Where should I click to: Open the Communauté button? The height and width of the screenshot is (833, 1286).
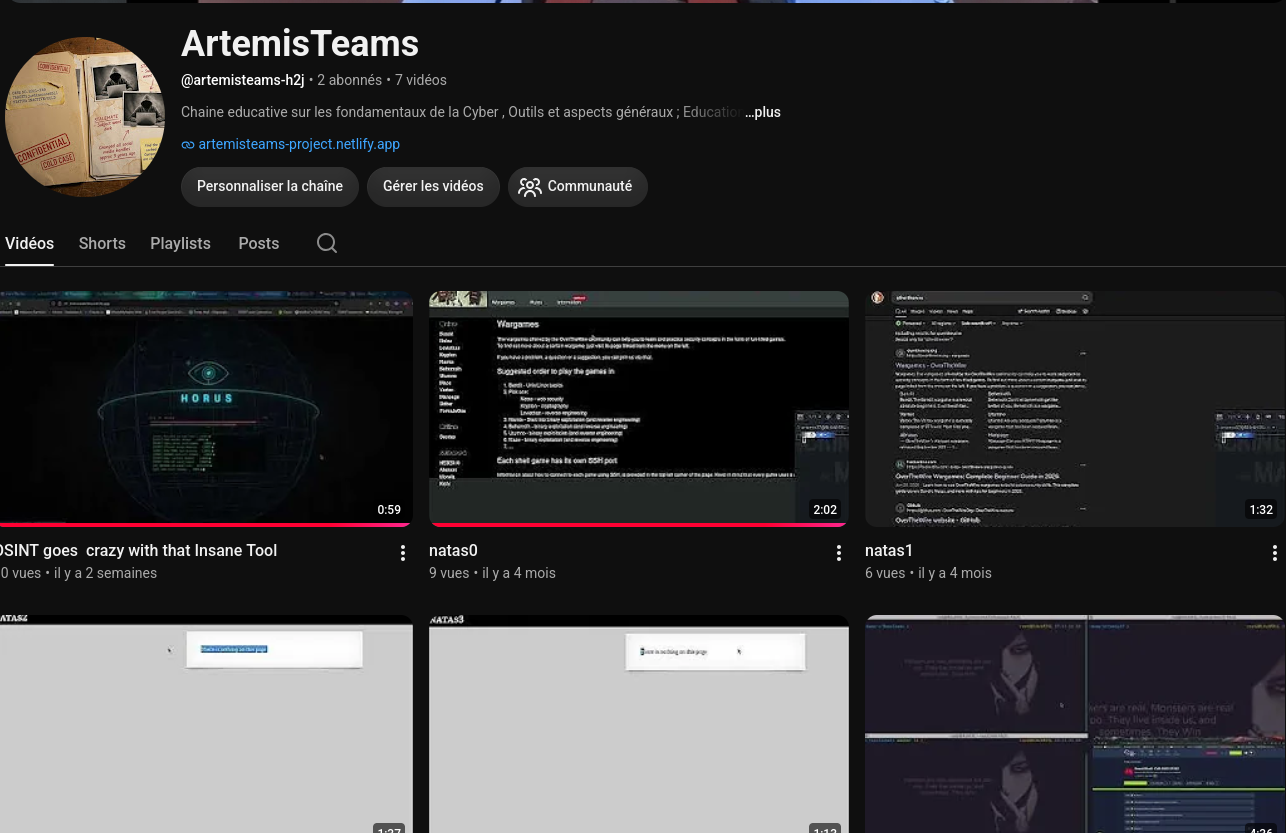[x=578, y=187]
